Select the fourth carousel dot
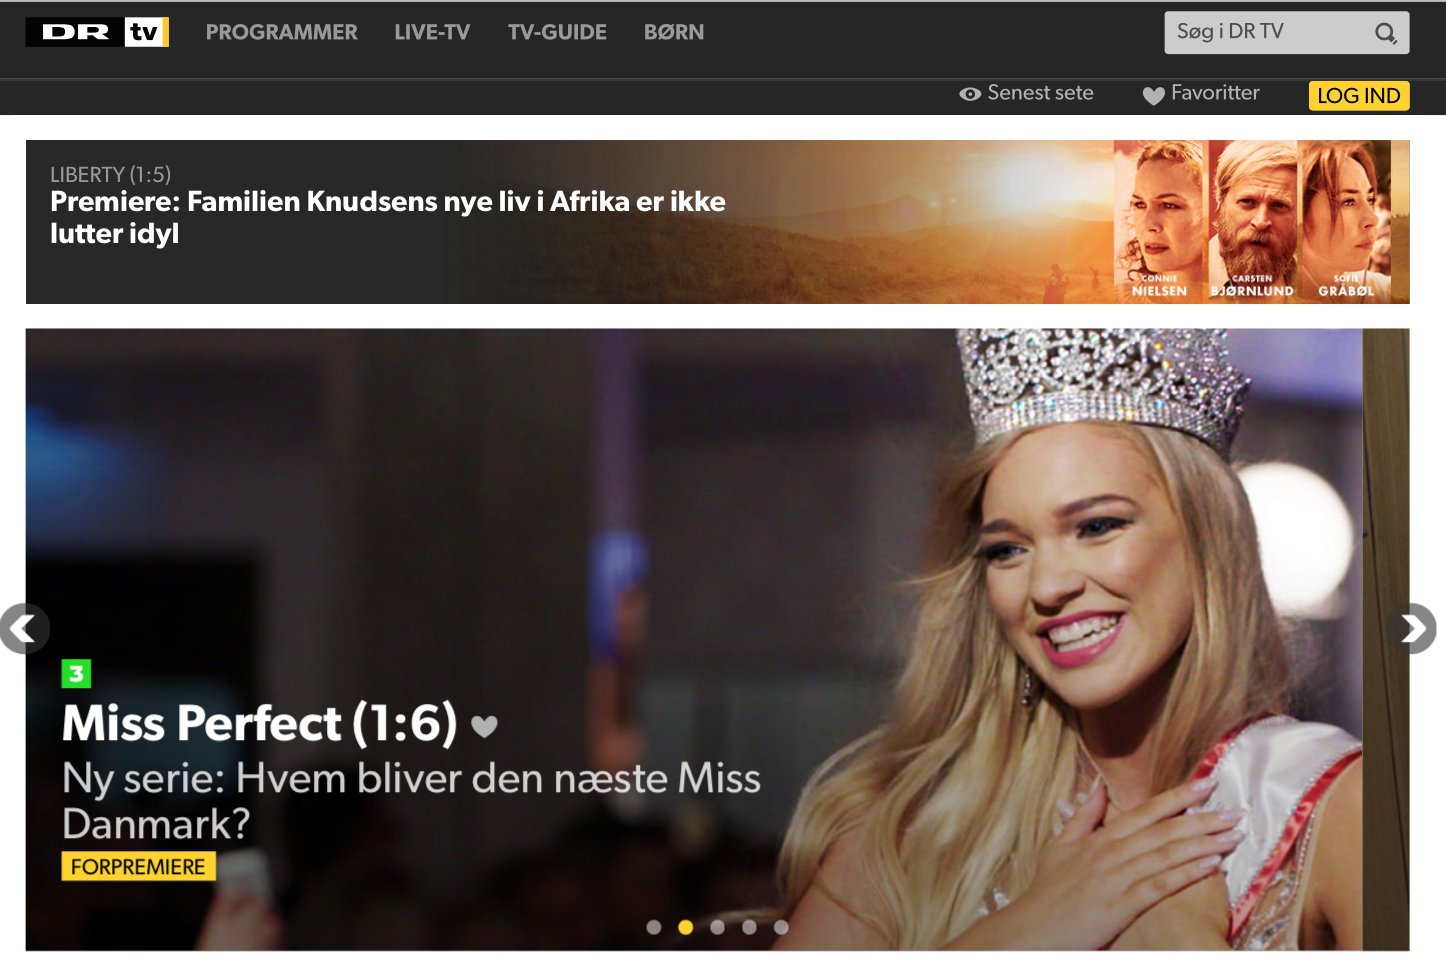 pos(749,927)
